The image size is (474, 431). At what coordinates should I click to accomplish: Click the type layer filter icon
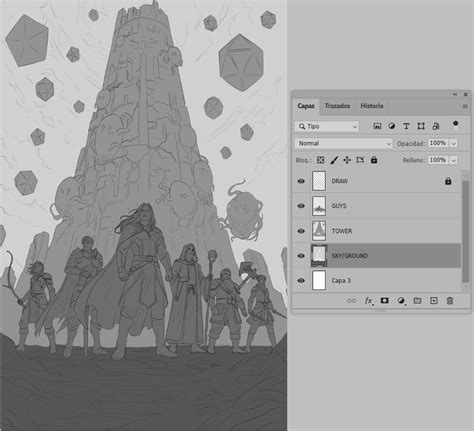click(x=406, y=126)
